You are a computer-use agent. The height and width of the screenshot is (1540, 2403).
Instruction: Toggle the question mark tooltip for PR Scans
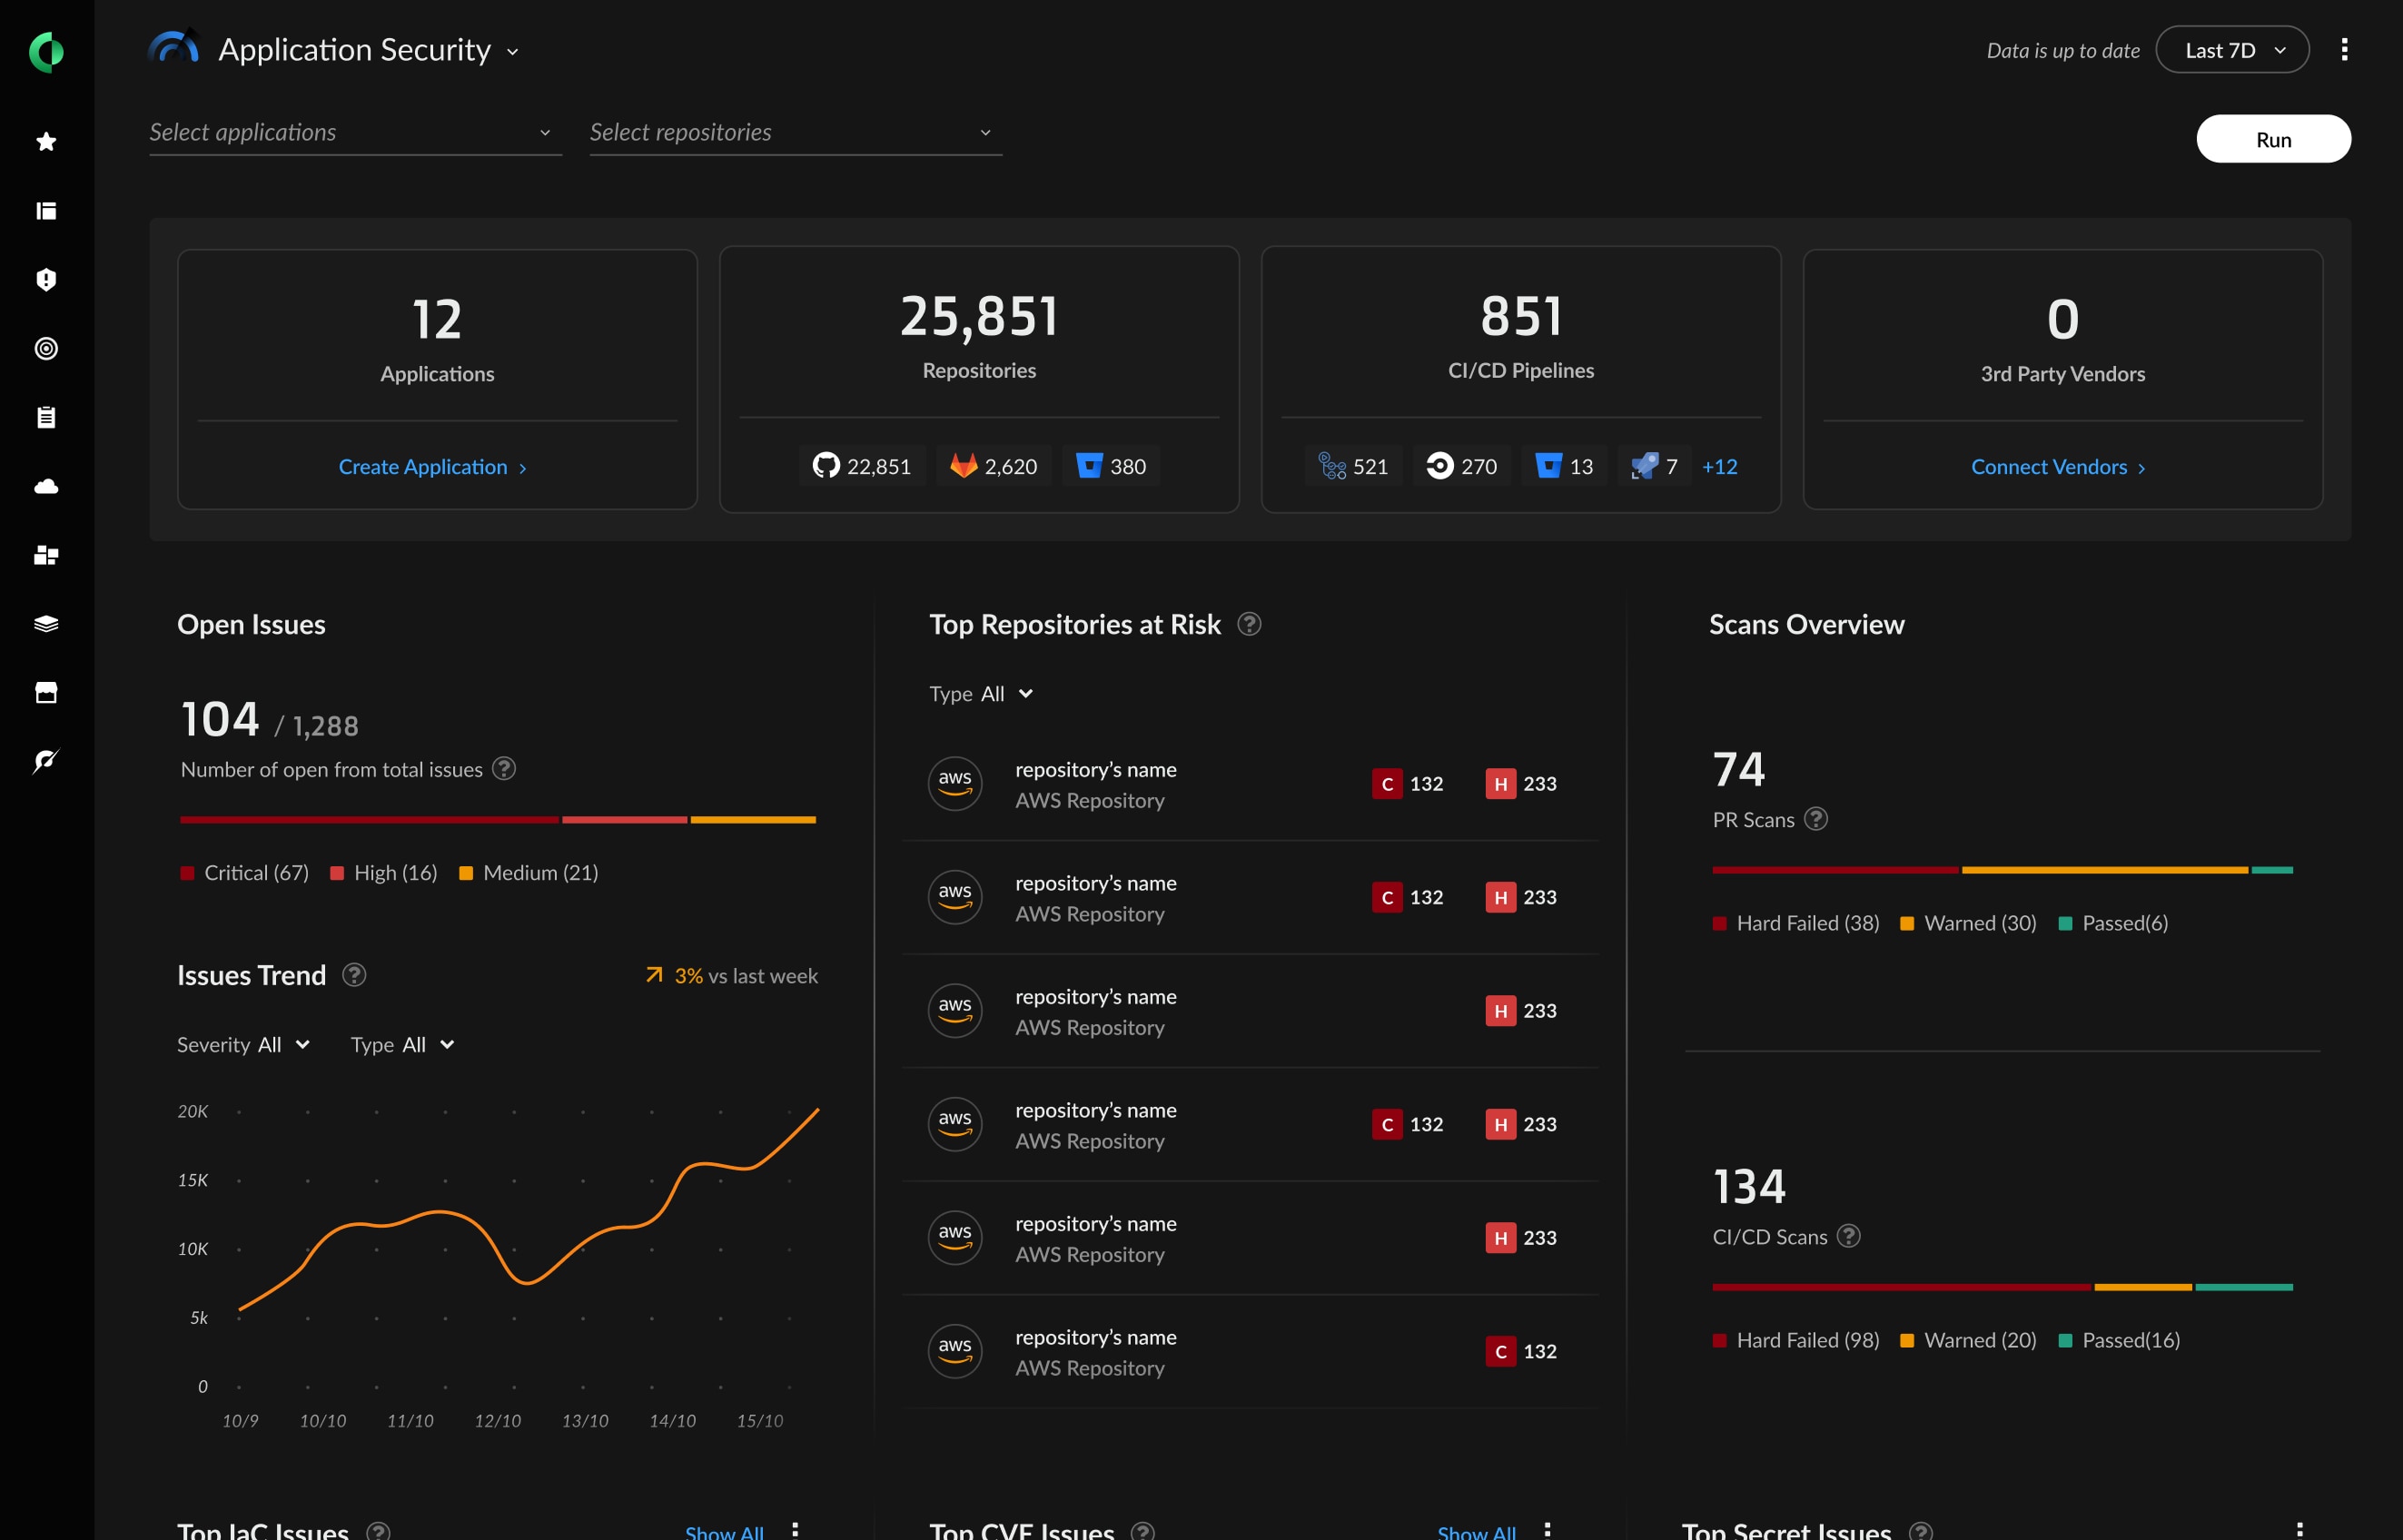coord(1818,816)
